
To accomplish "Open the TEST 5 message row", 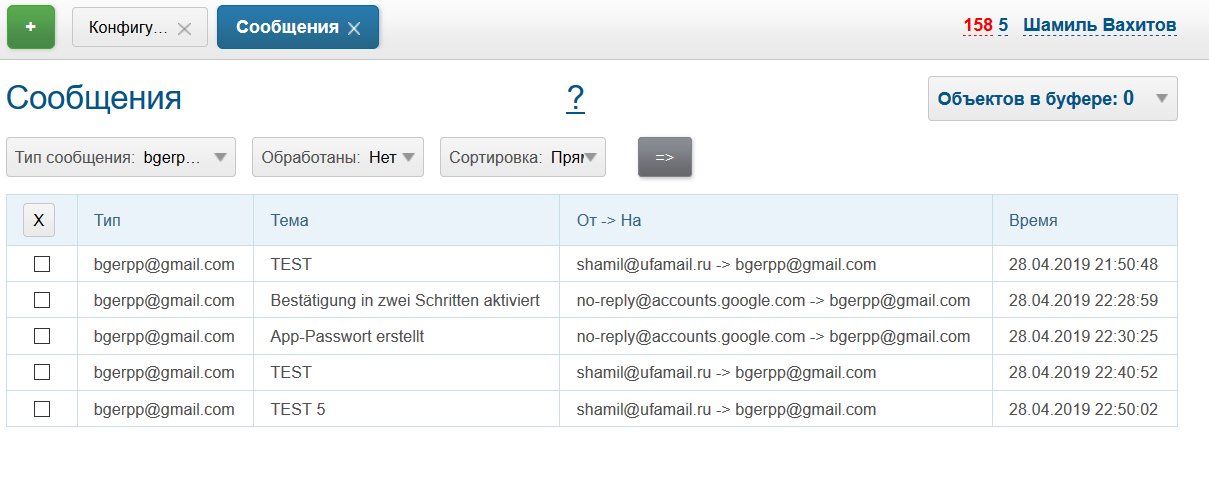I will pyautogui.click(x=298, y=409).
